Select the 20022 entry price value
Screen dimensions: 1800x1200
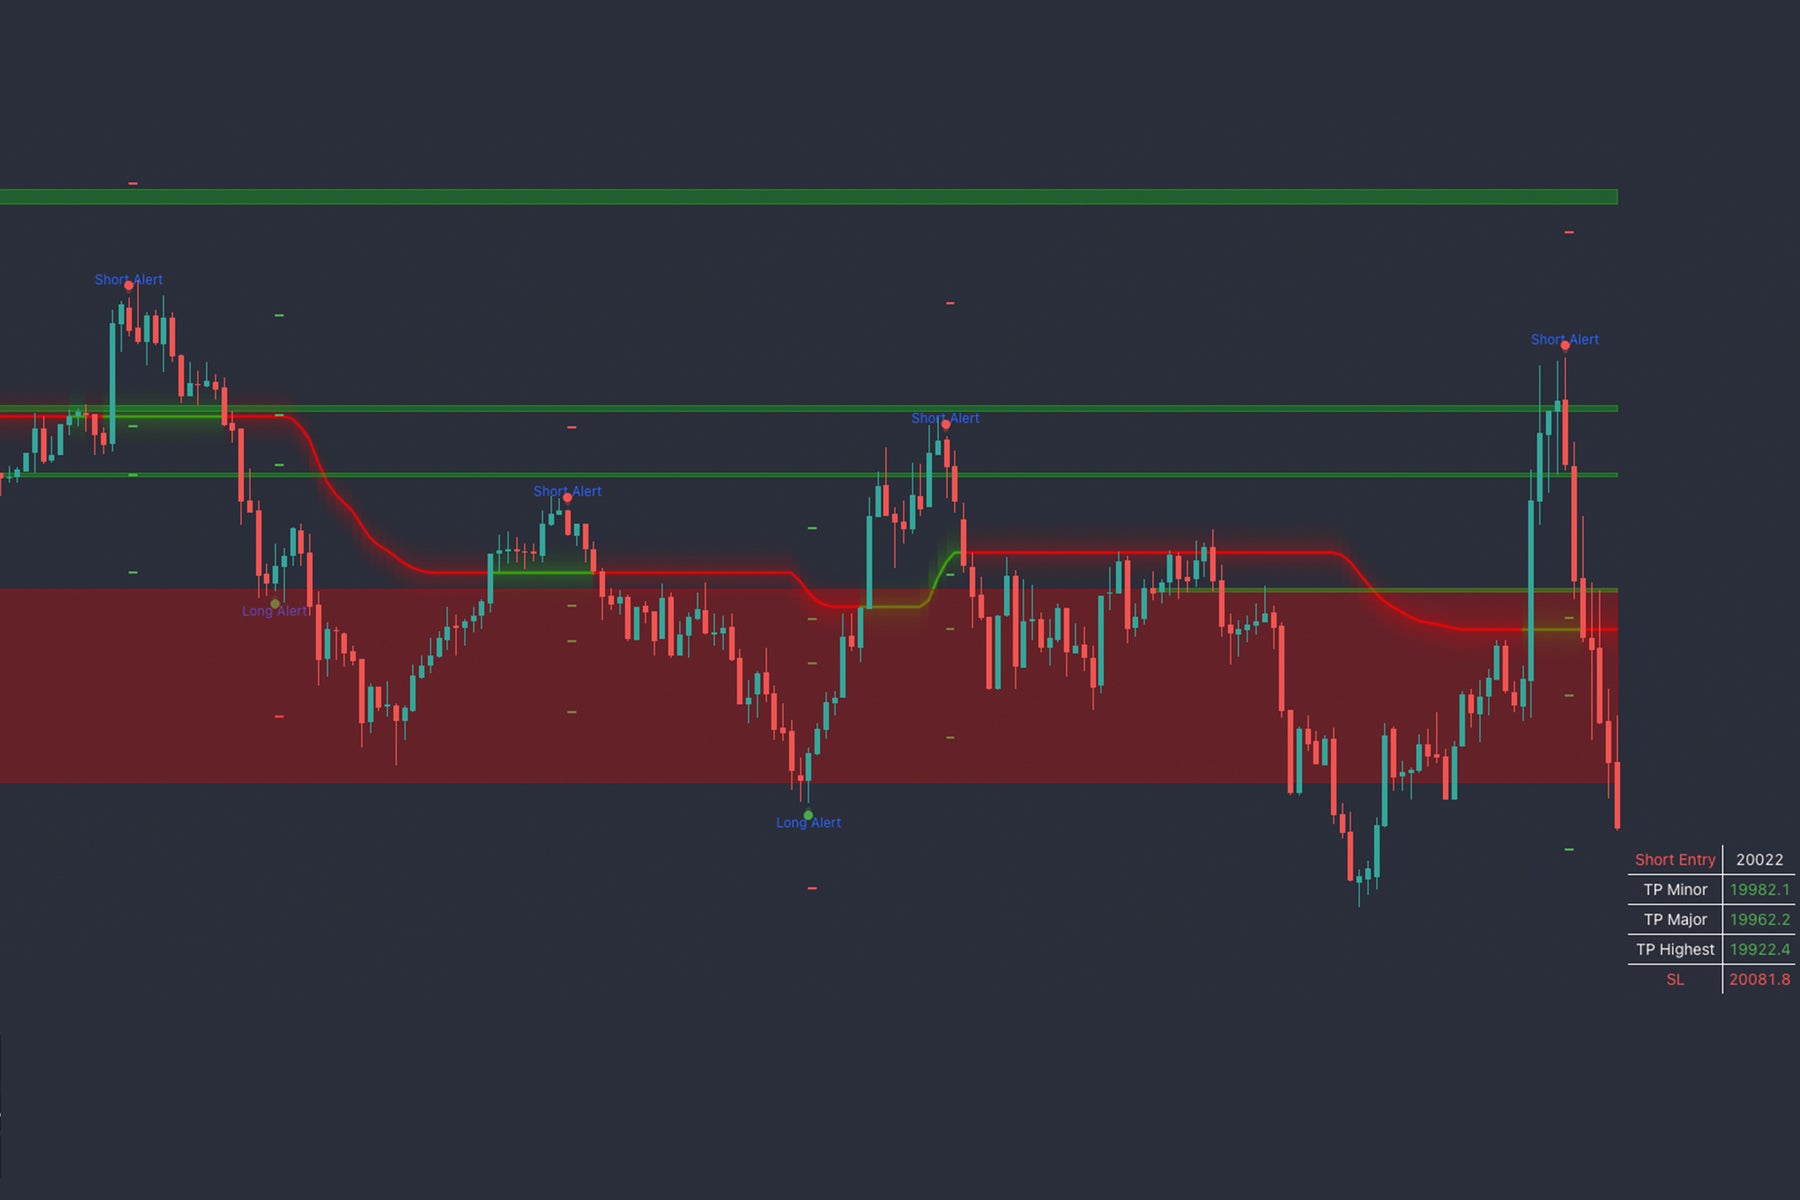(x=1759, y=860)
